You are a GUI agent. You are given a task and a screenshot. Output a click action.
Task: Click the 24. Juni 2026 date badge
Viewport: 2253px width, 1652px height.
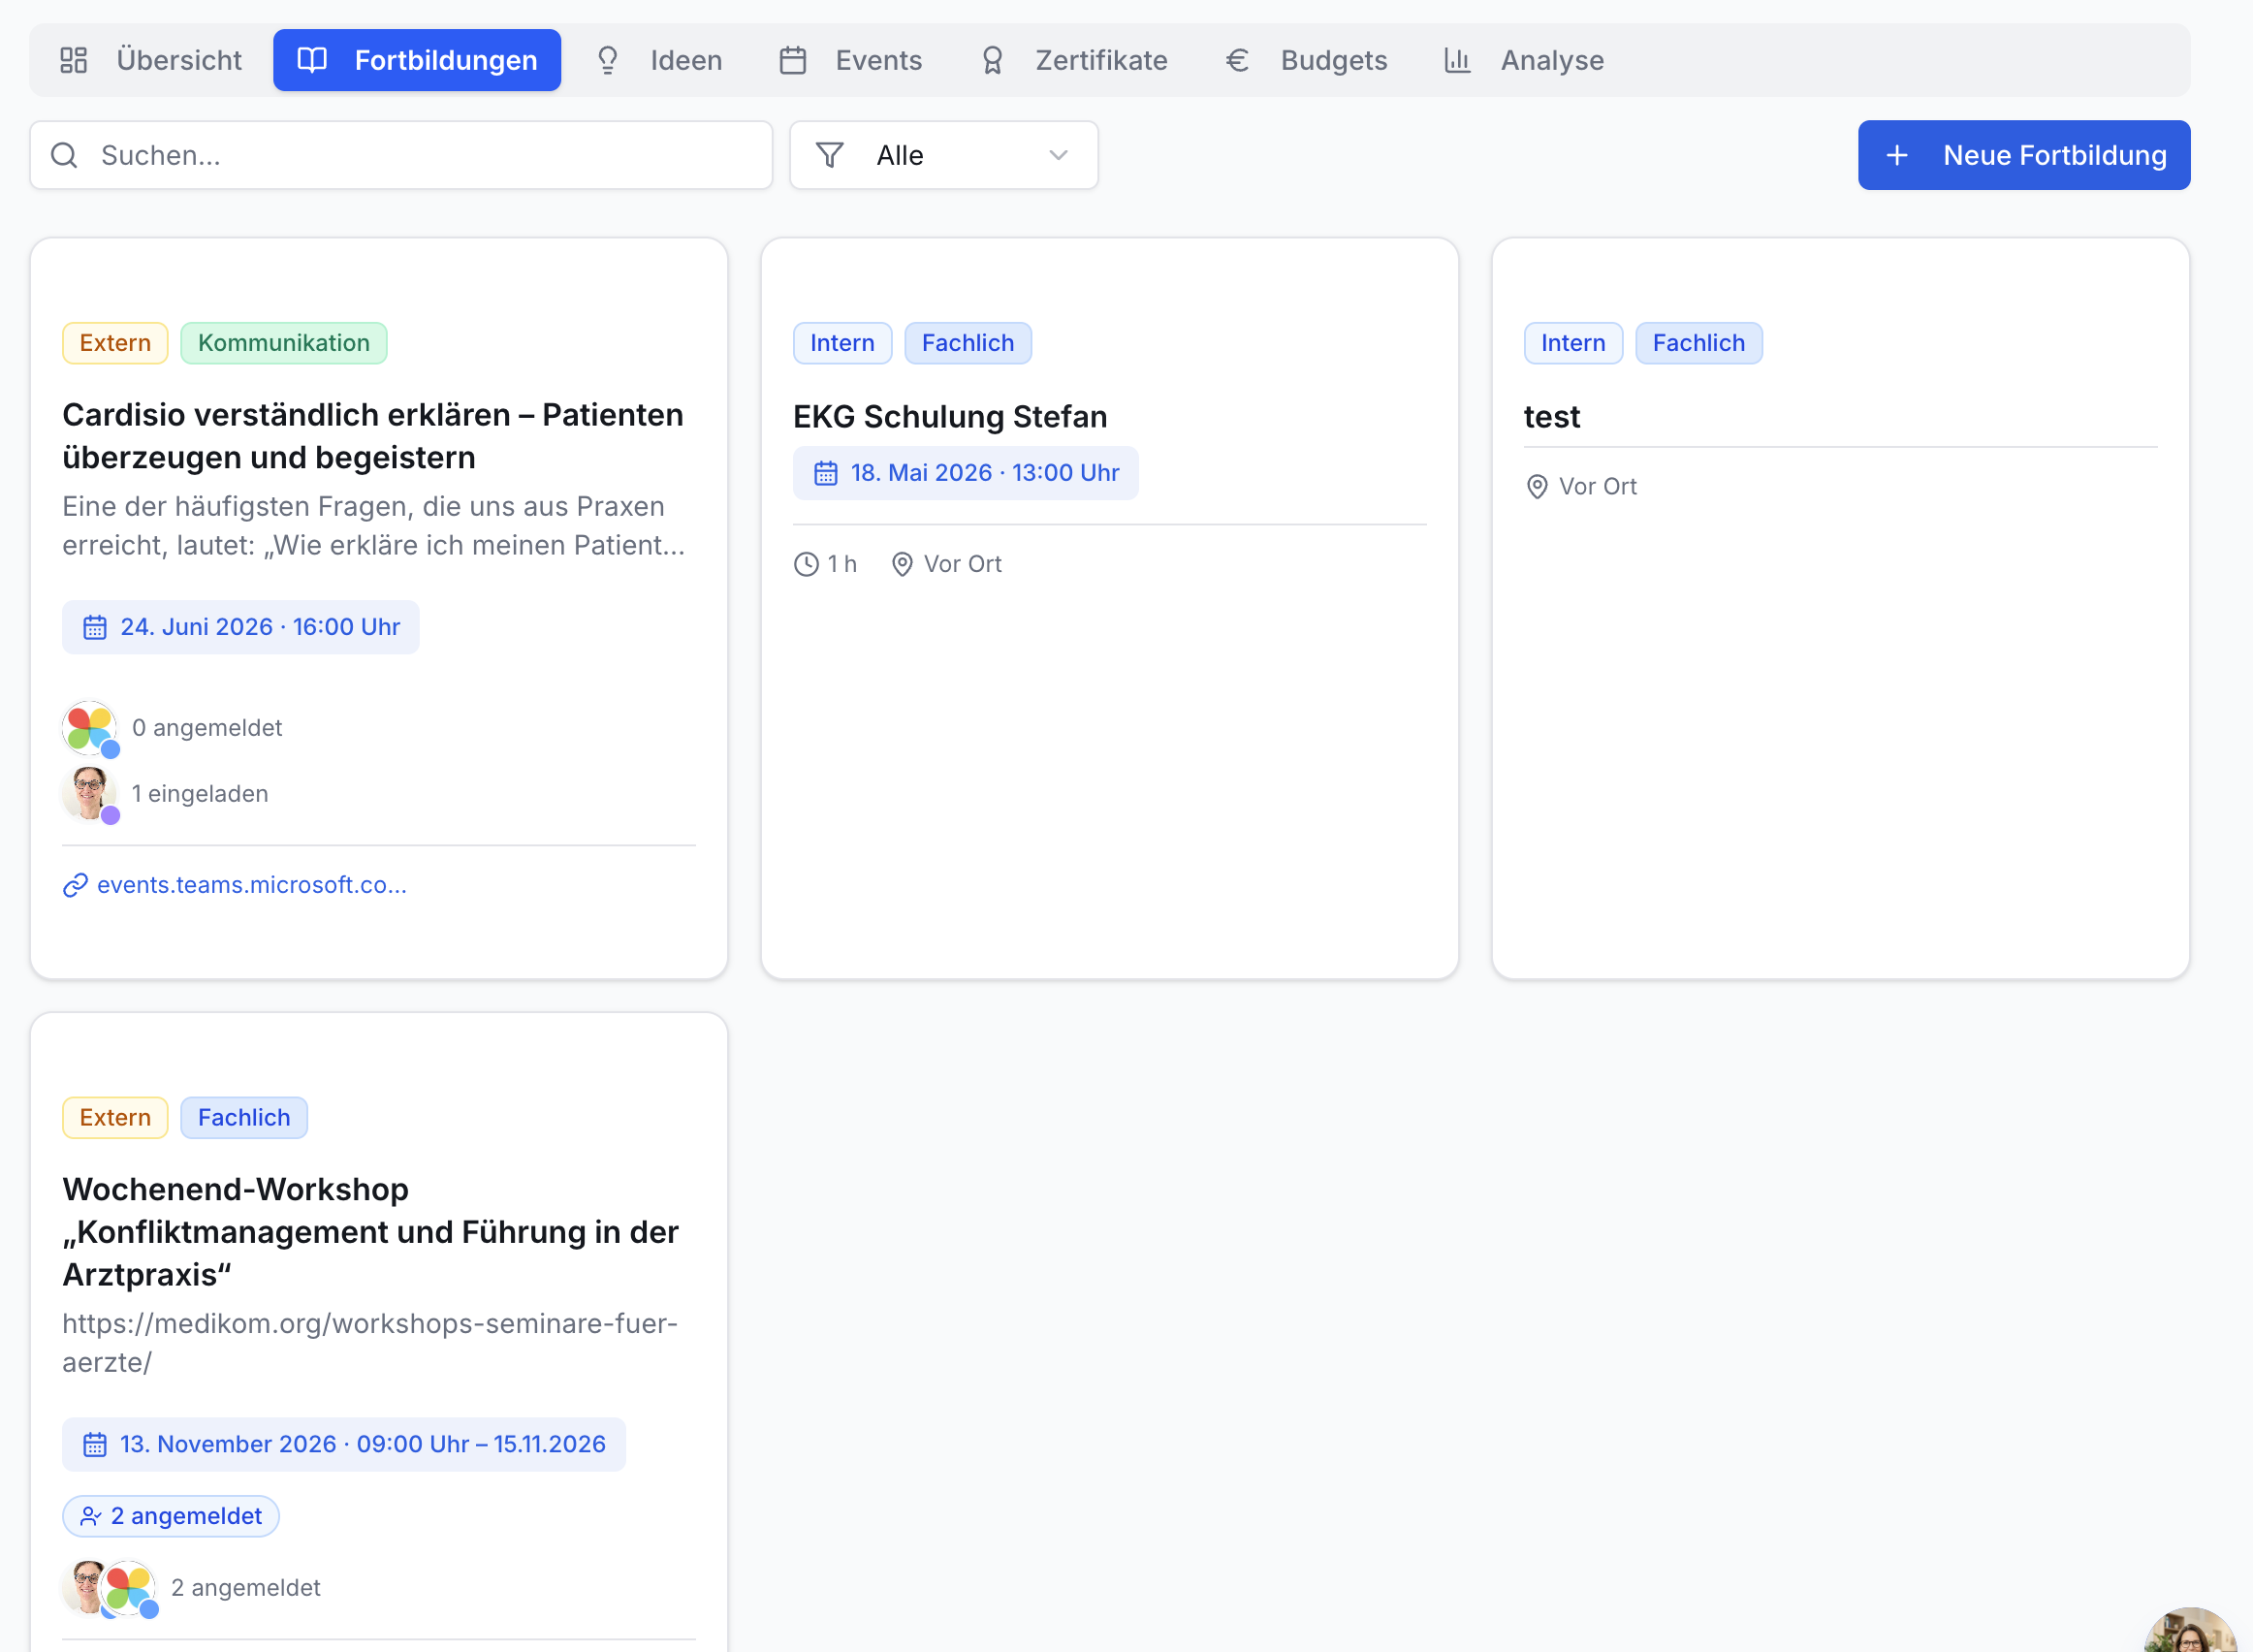[241, 627]
